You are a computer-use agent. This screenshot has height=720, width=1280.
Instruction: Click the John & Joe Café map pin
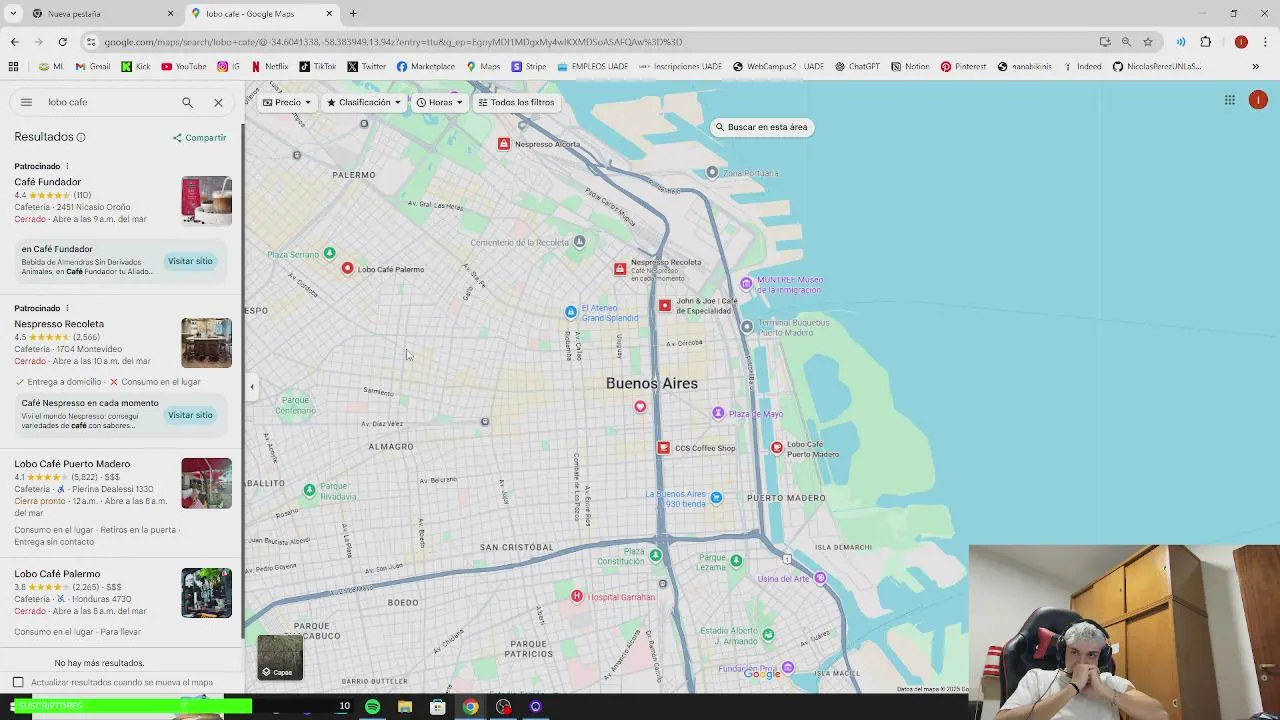point(665,305)
